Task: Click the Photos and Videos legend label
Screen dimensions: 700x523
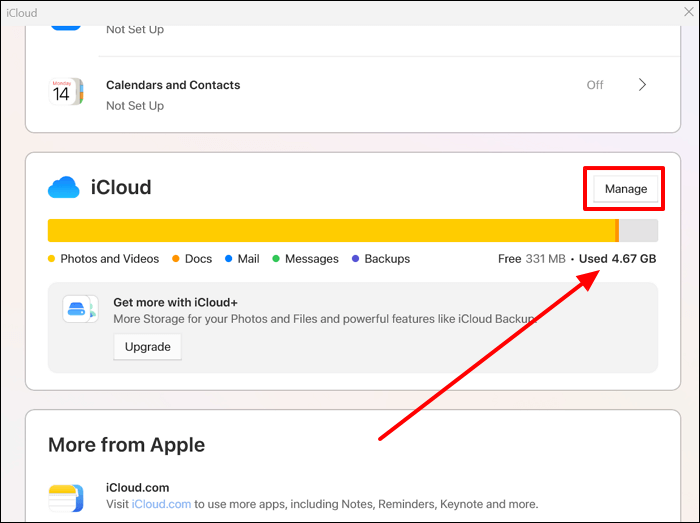Action: tap(109, 259)
